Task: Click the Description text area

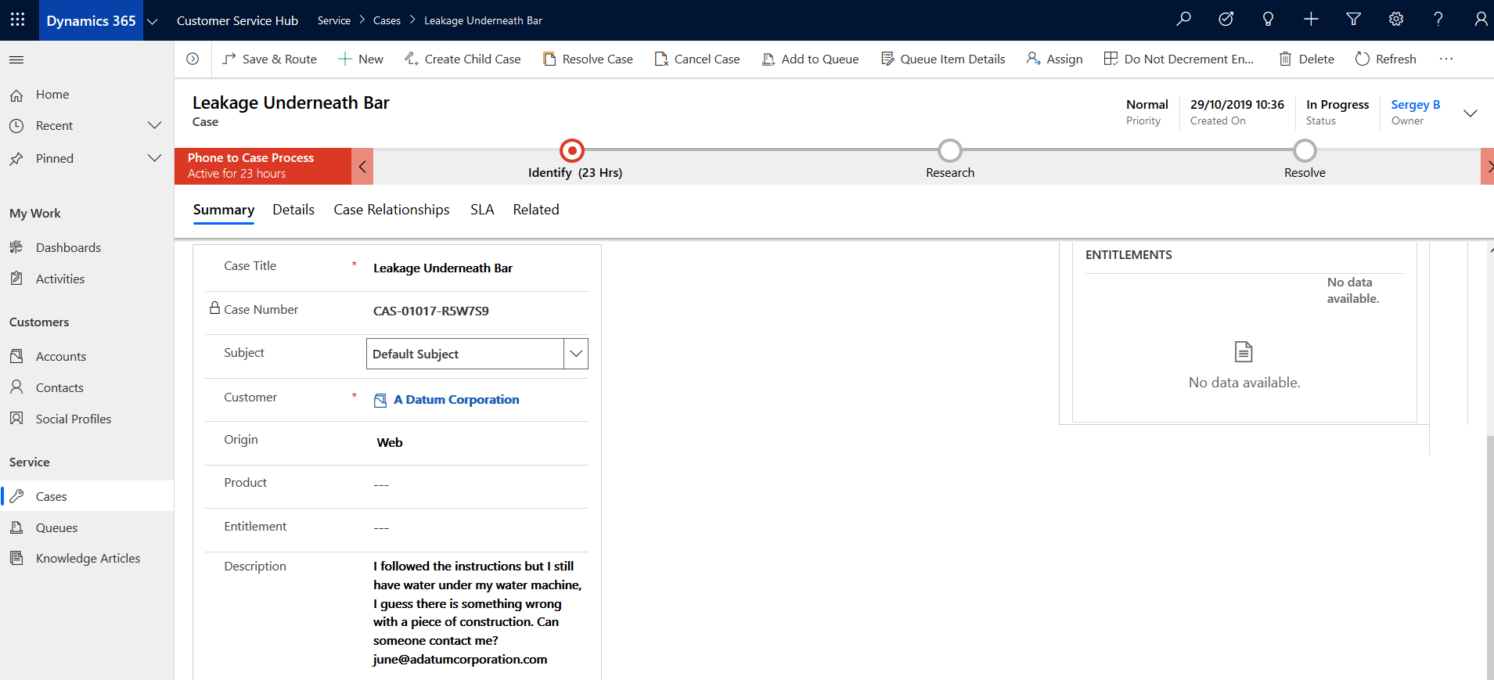Action: [477, 613]
